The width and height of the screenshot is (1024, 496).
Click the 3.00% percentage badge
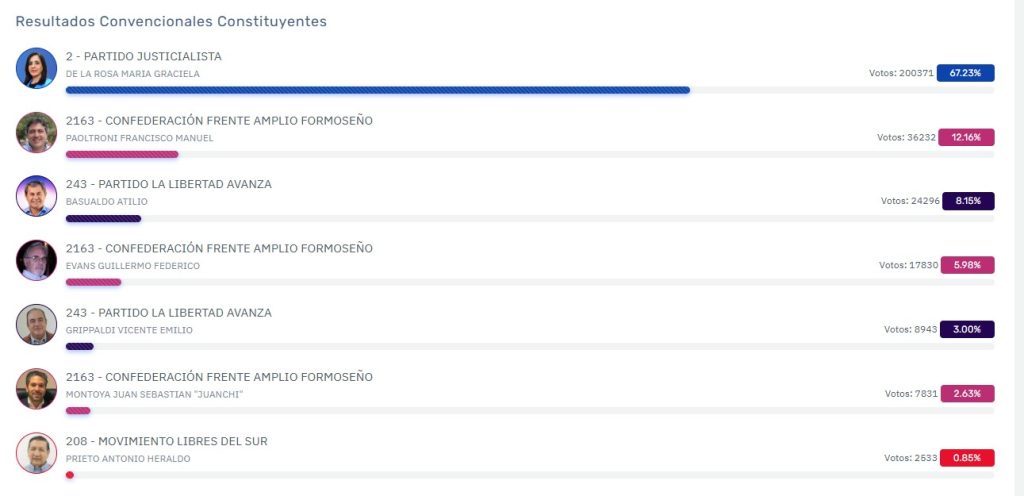(x=967, y=330)
